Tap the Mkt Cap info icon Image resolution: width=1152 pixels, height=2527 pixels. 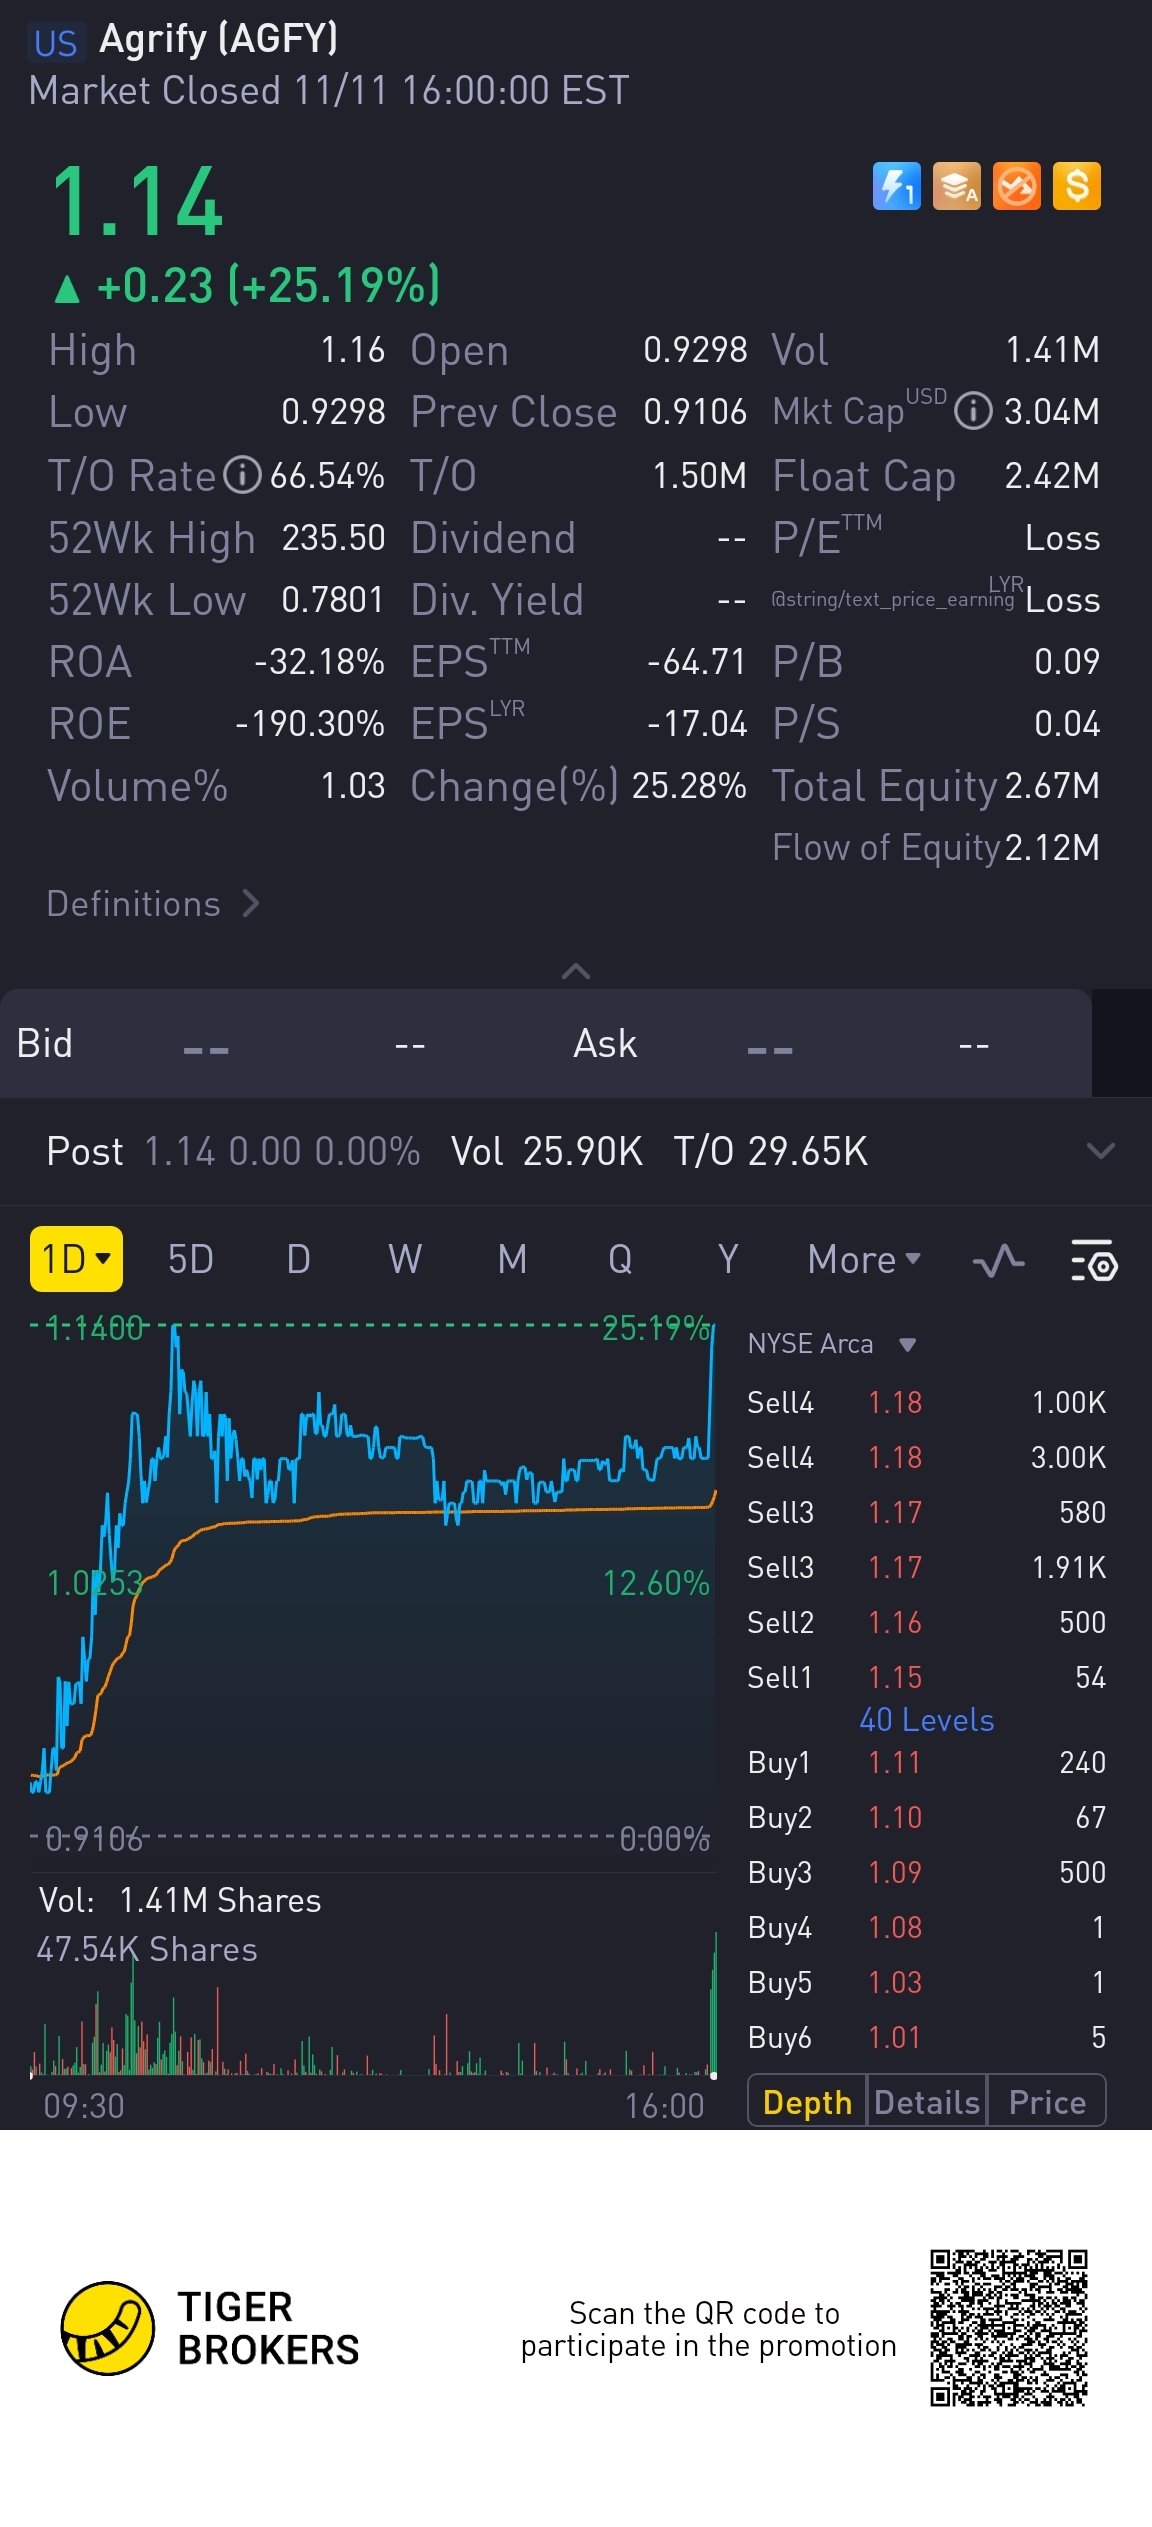pos(973,411)
